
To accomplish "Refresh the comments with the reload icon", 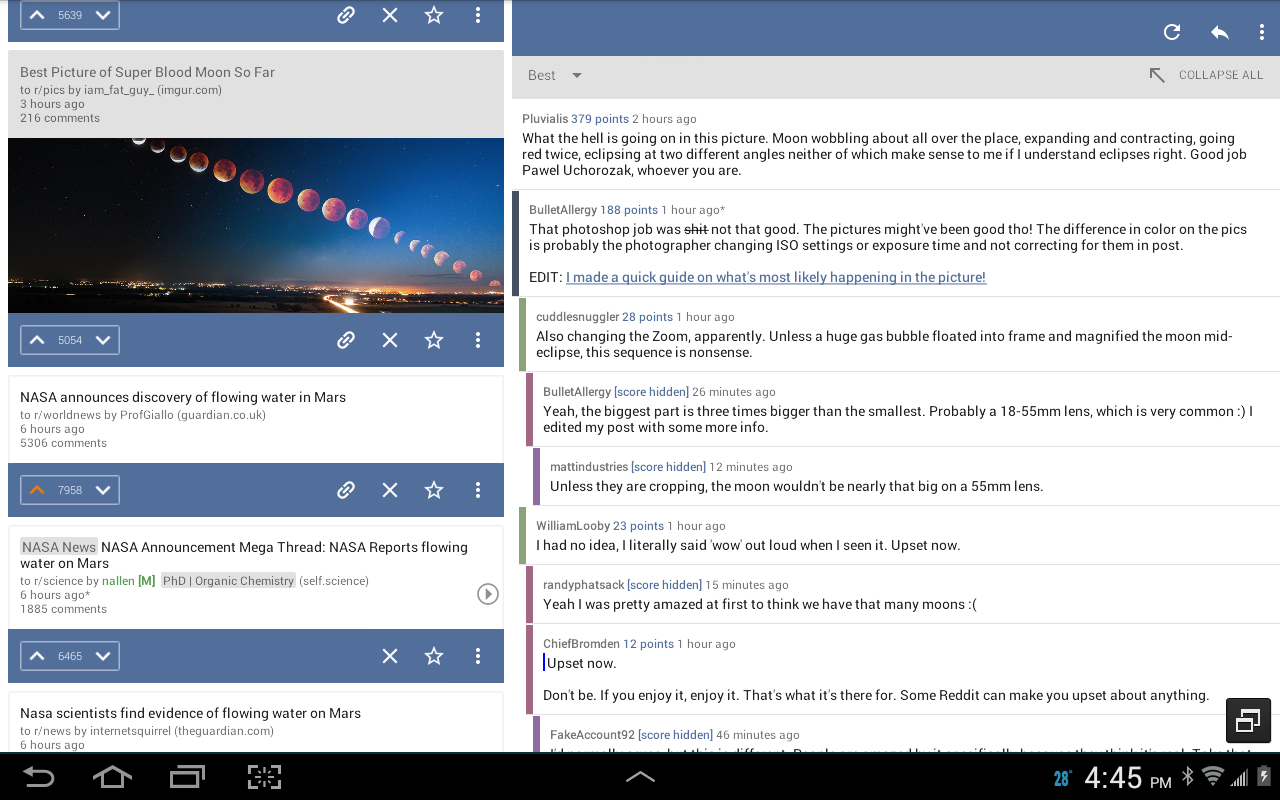I will click(1172, 32).
